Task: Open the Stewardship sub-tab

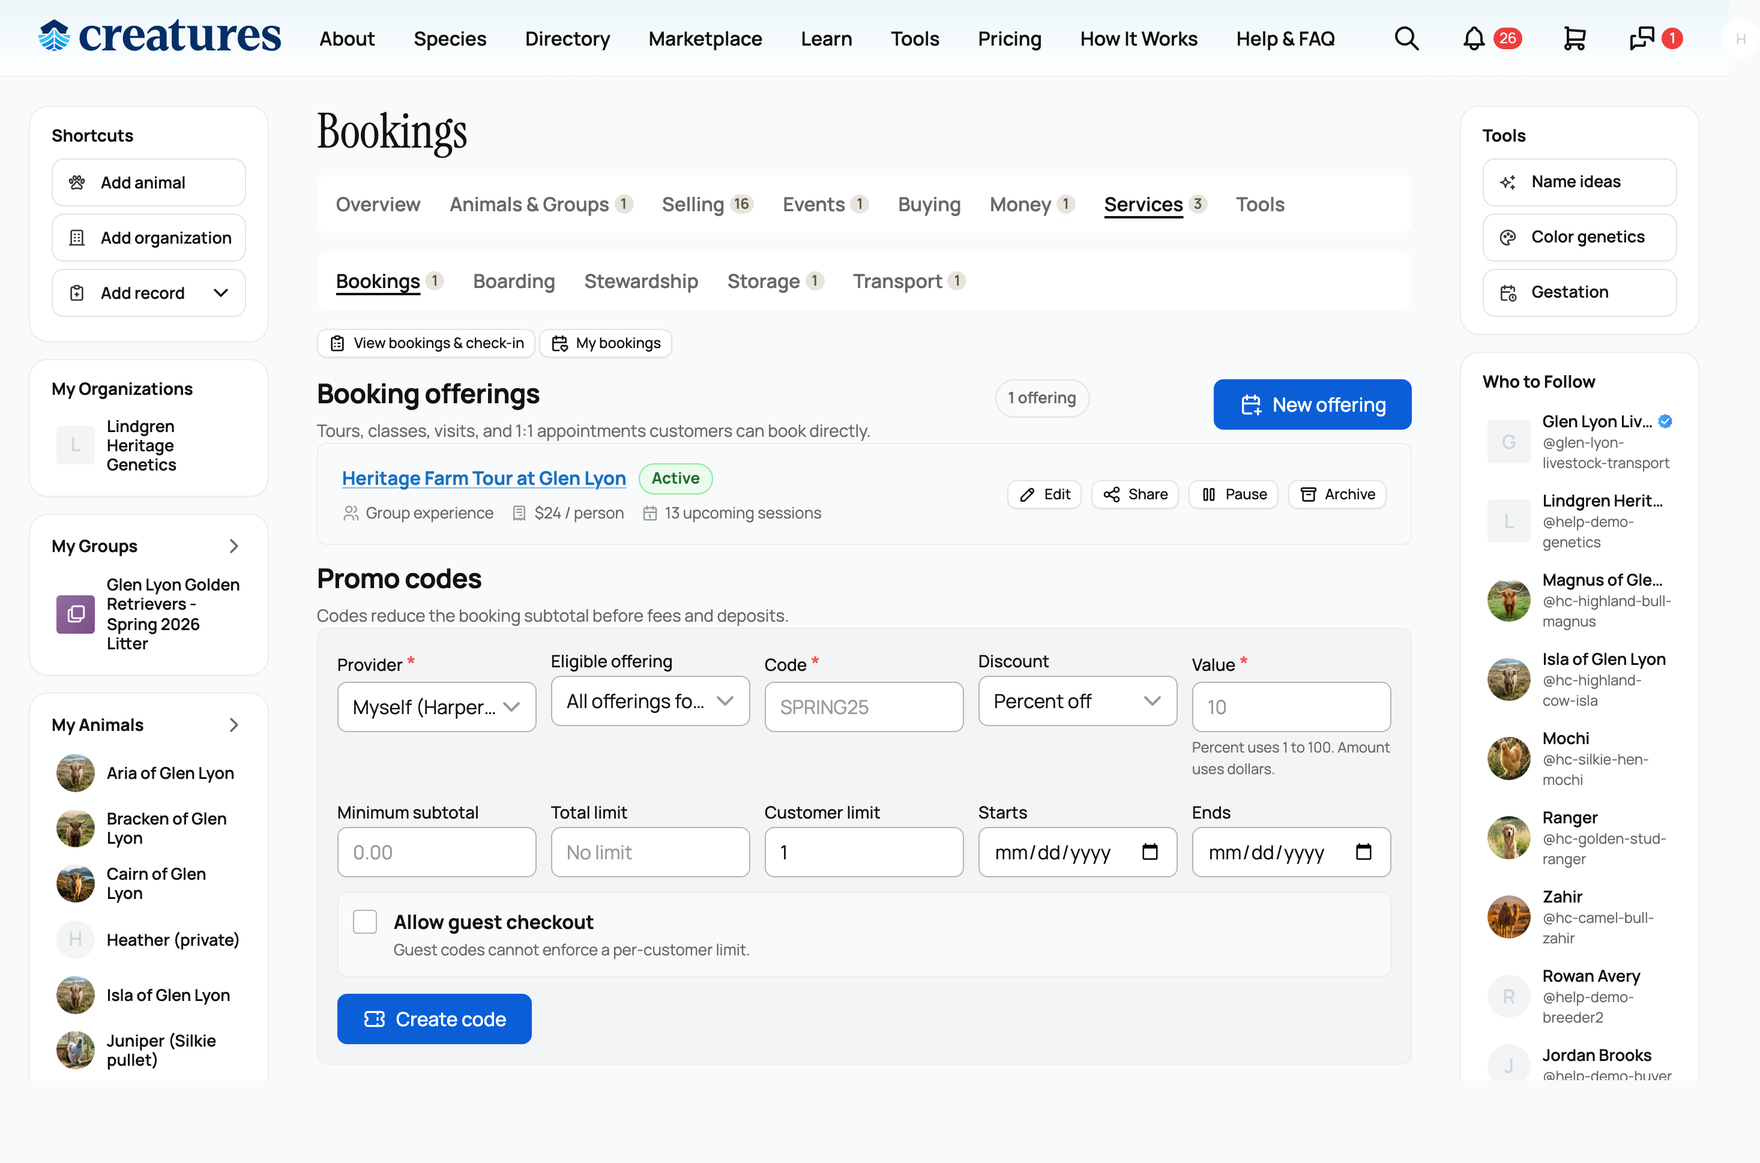Action: [x=641, y=282]
